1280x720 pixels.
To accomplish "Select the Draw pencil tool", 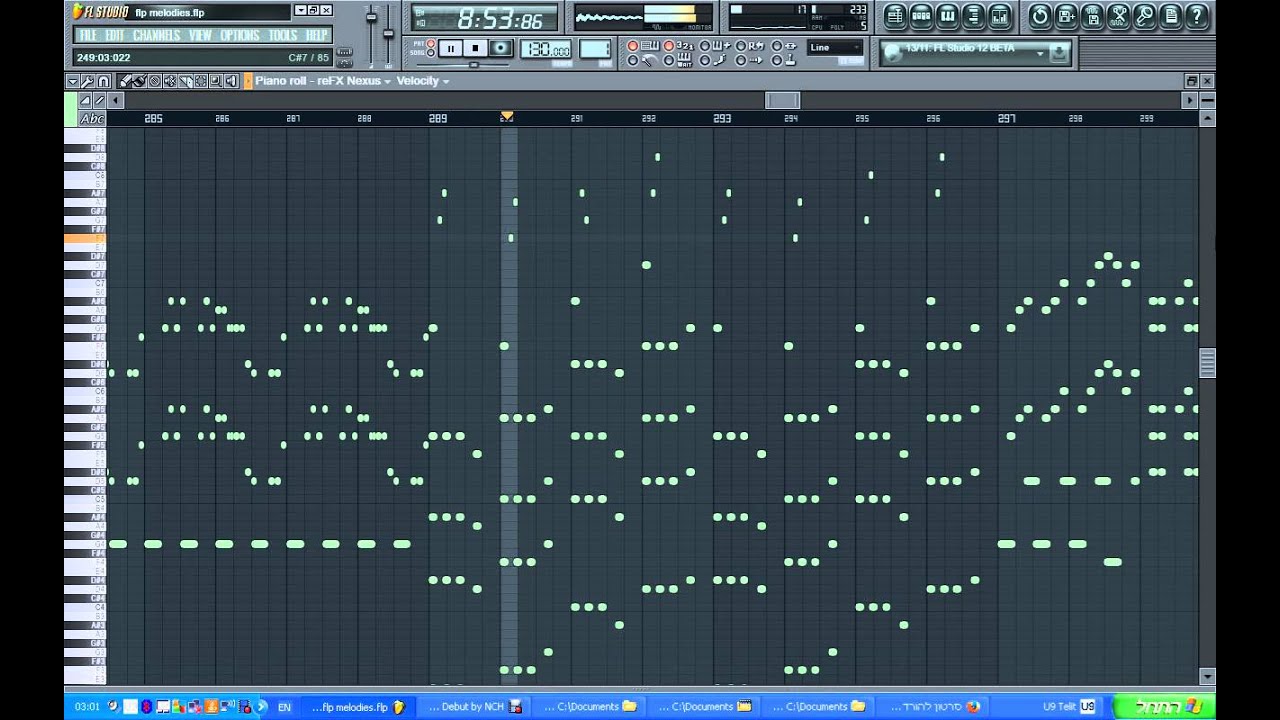I will pos(125,81).
